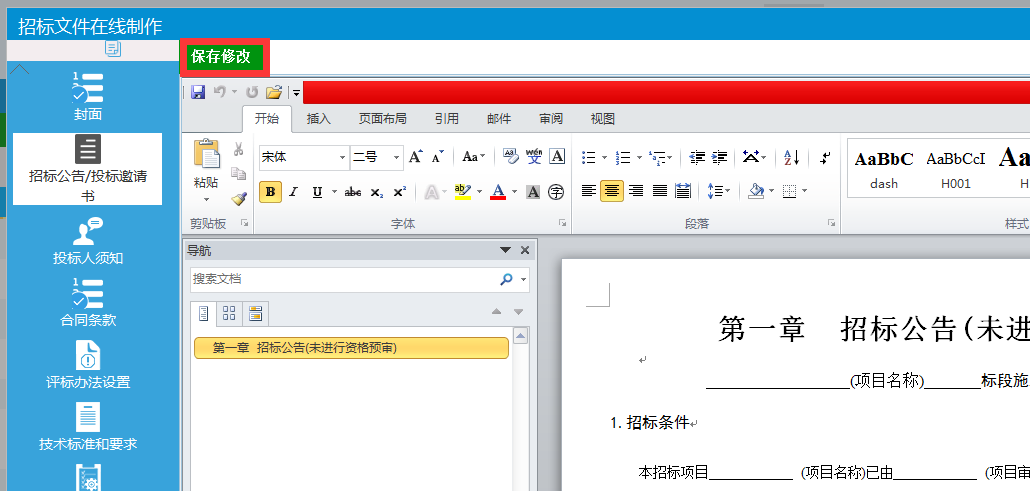Insert enclosed character with circled 字 icon
Image resolution: width=1030 pixels, height=491 pixels.
556,192
